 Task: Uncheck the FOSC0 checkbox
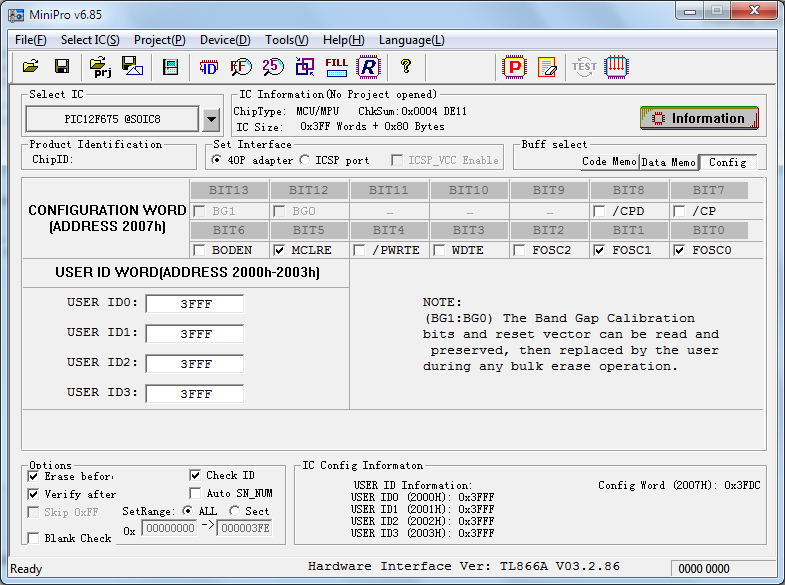pyautogui.click(x=679, y=250)
